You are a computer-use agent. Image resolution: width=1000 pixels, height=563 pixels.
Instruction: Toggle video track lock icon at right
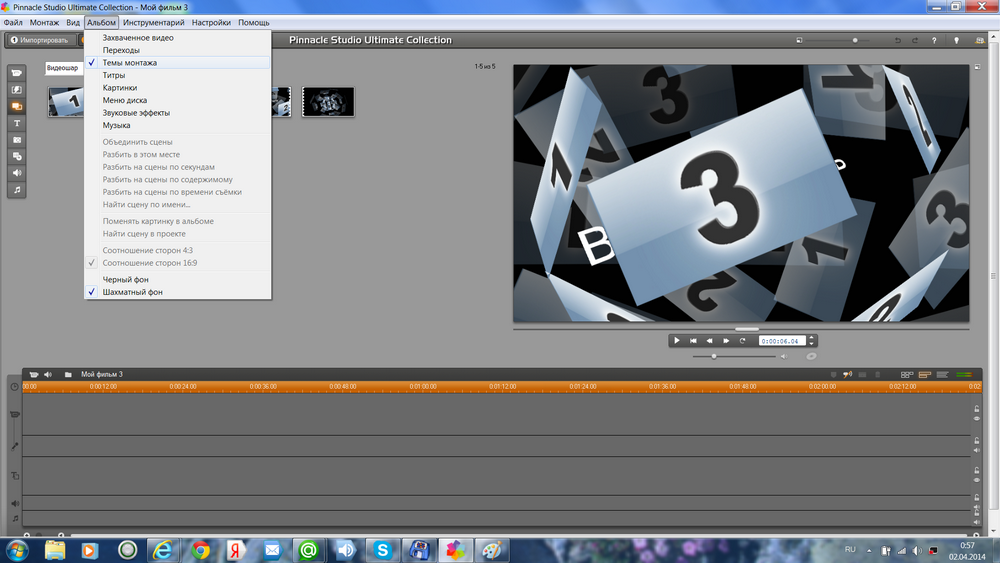click(x=976, y=409)
